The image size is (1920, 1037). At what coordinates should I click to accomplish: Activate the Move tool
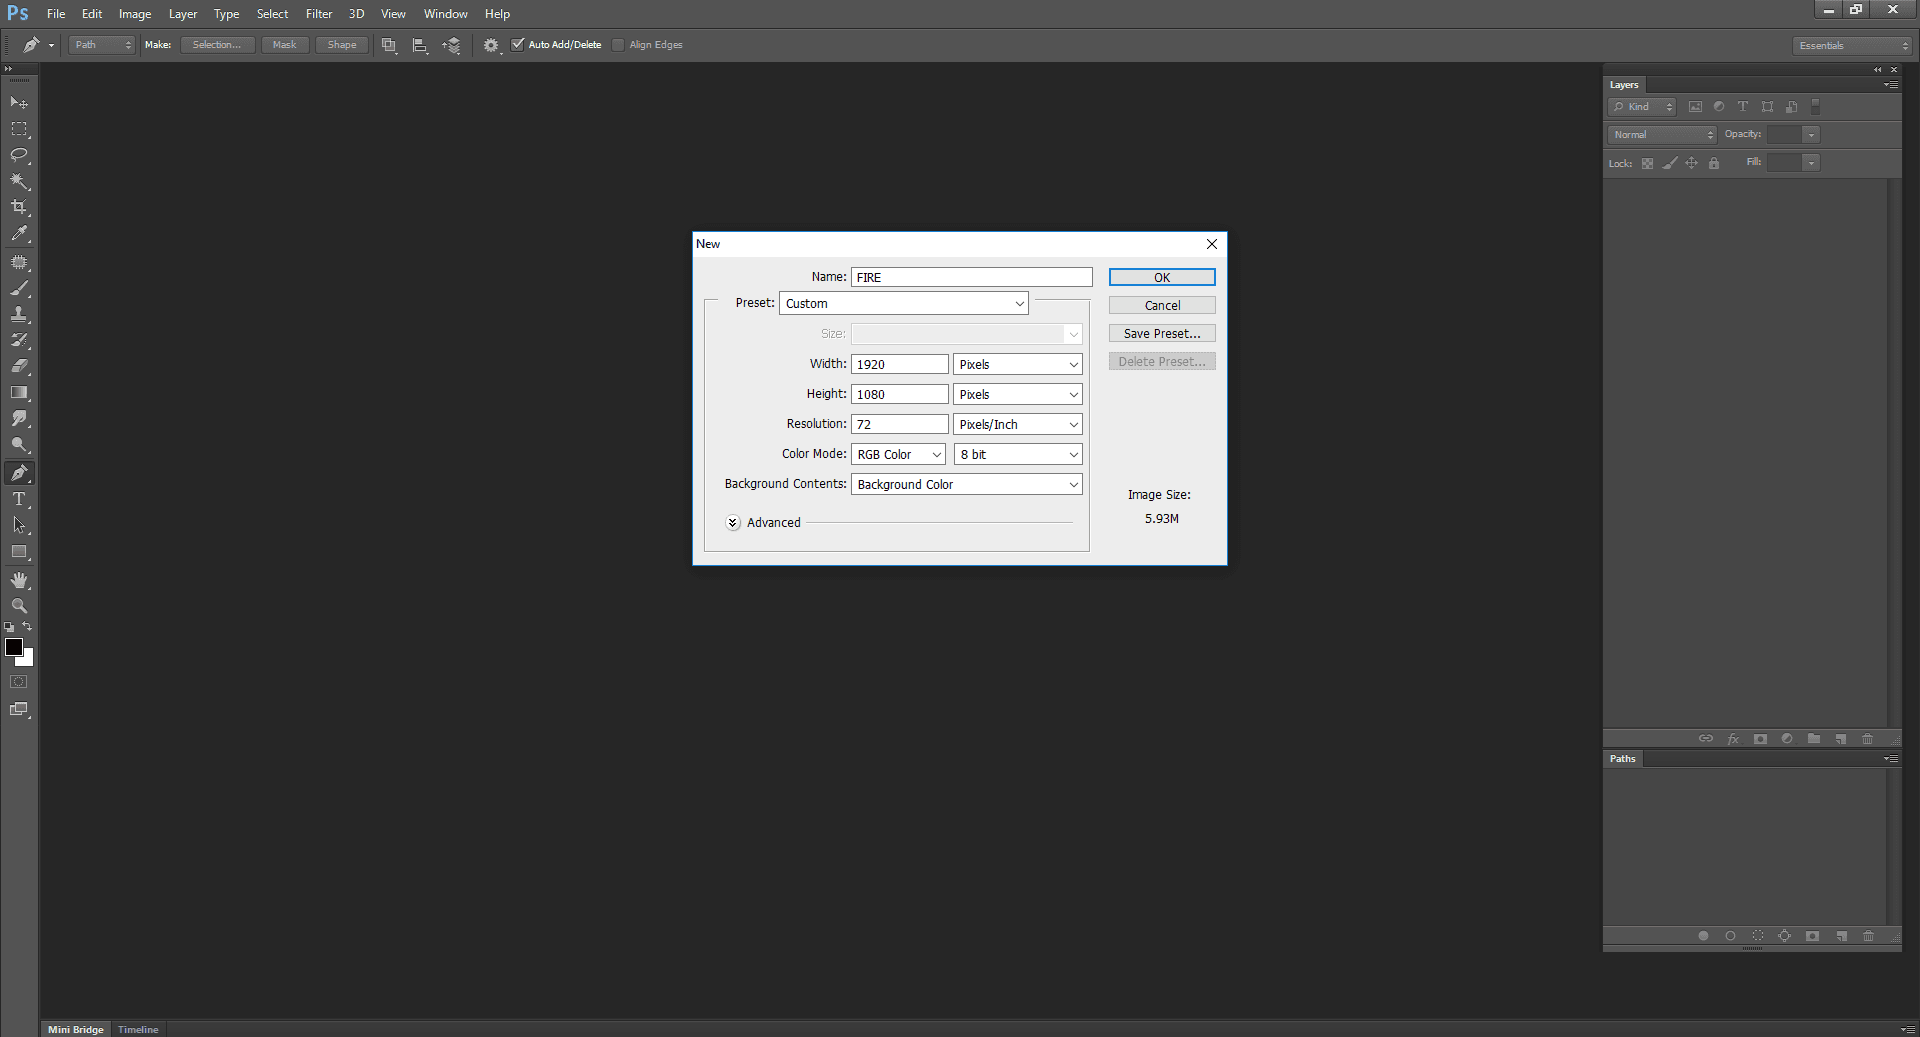tap(19, 102)
